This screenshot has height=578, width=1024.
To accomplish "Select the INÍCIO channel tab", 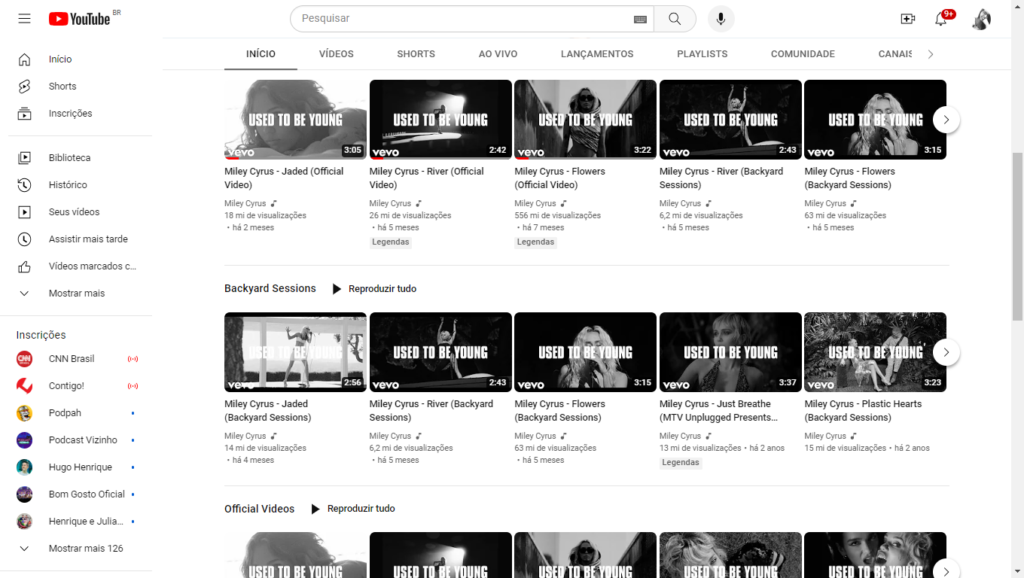I will pos(261,54).
